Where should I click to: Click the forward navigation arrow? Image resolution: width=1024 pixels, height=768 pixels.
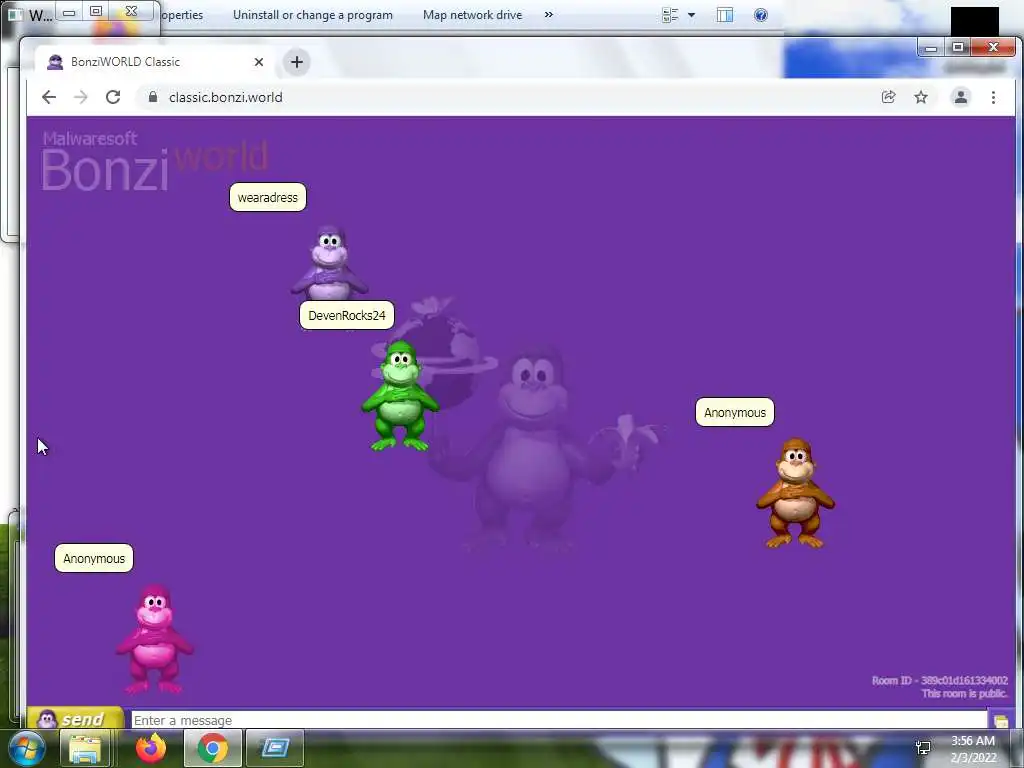[x=80, y=97]
